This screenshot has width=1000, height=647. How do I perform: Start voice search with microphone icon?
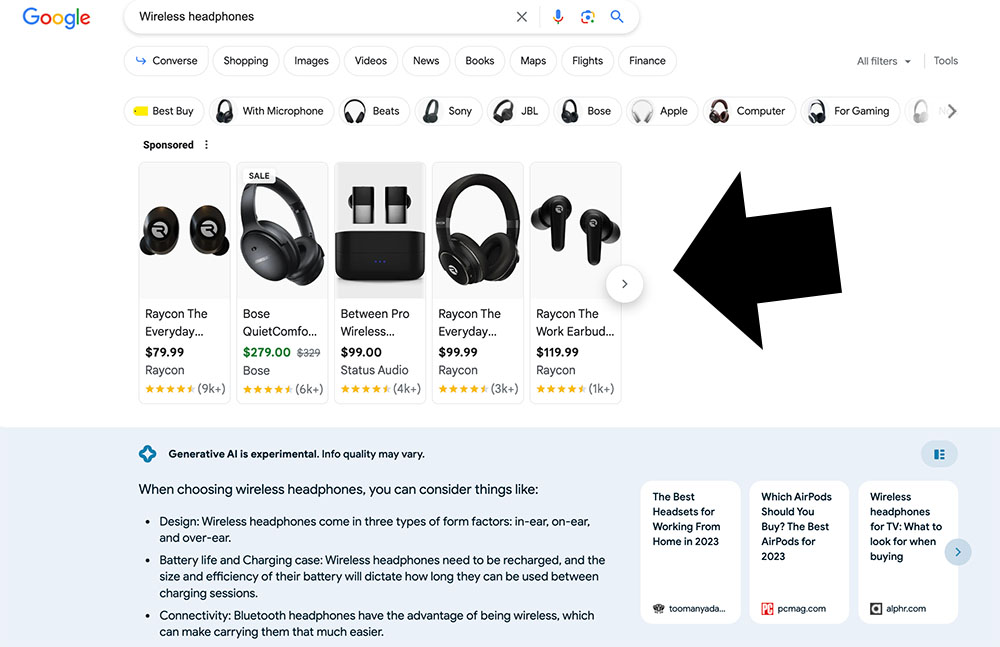558,17
